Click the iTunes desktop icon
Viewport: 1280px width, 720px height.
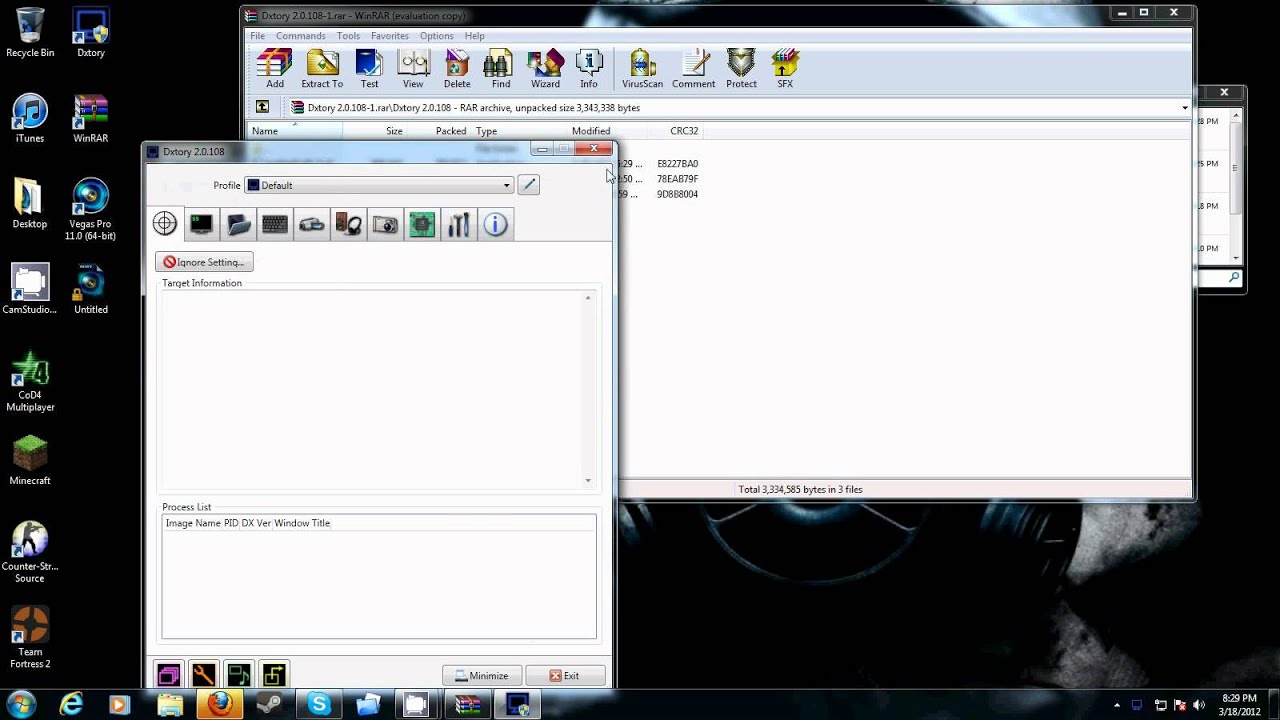point(30,119)
